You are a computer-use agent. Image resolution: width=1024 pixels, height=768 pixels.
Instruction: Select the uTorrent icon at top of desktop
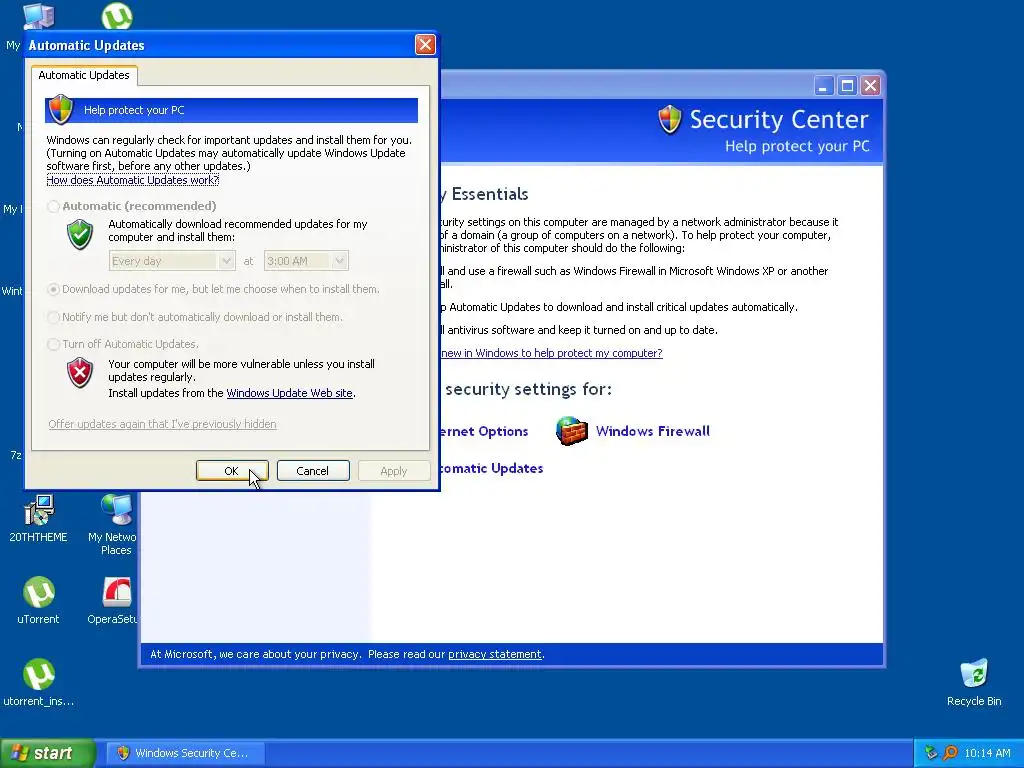[x=117, y=16]
